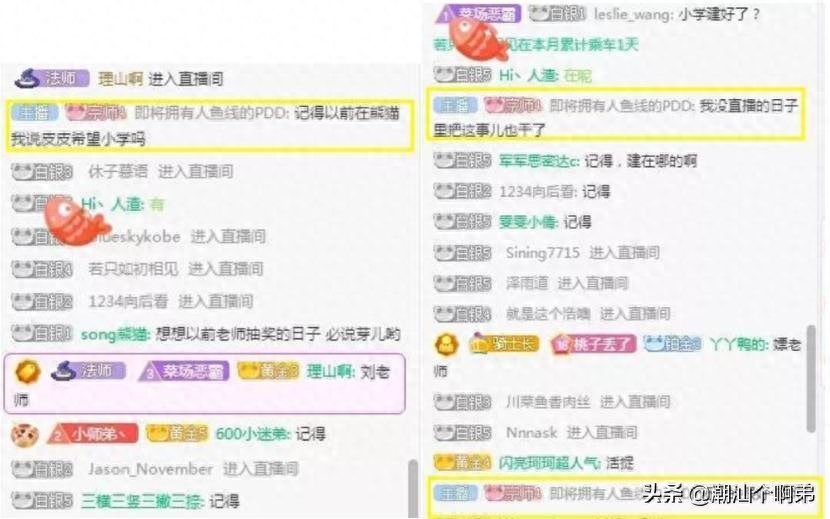This screenshot has height=519, width=830.
Task: Click the 铂金 badge before YY鸭的
Action: pos(672,345)
